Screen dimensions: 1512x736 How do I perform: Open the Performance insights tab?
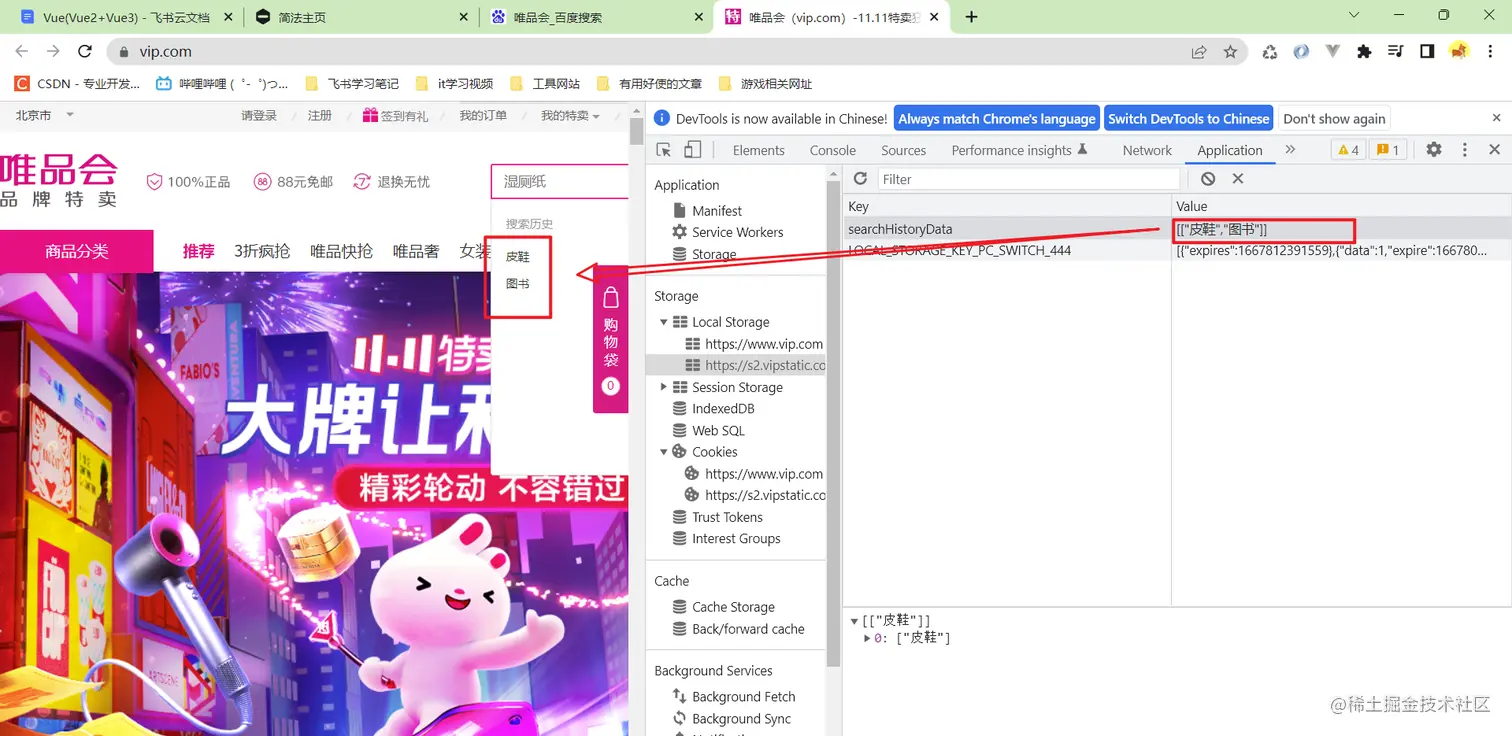click(x=1018, y=150)
